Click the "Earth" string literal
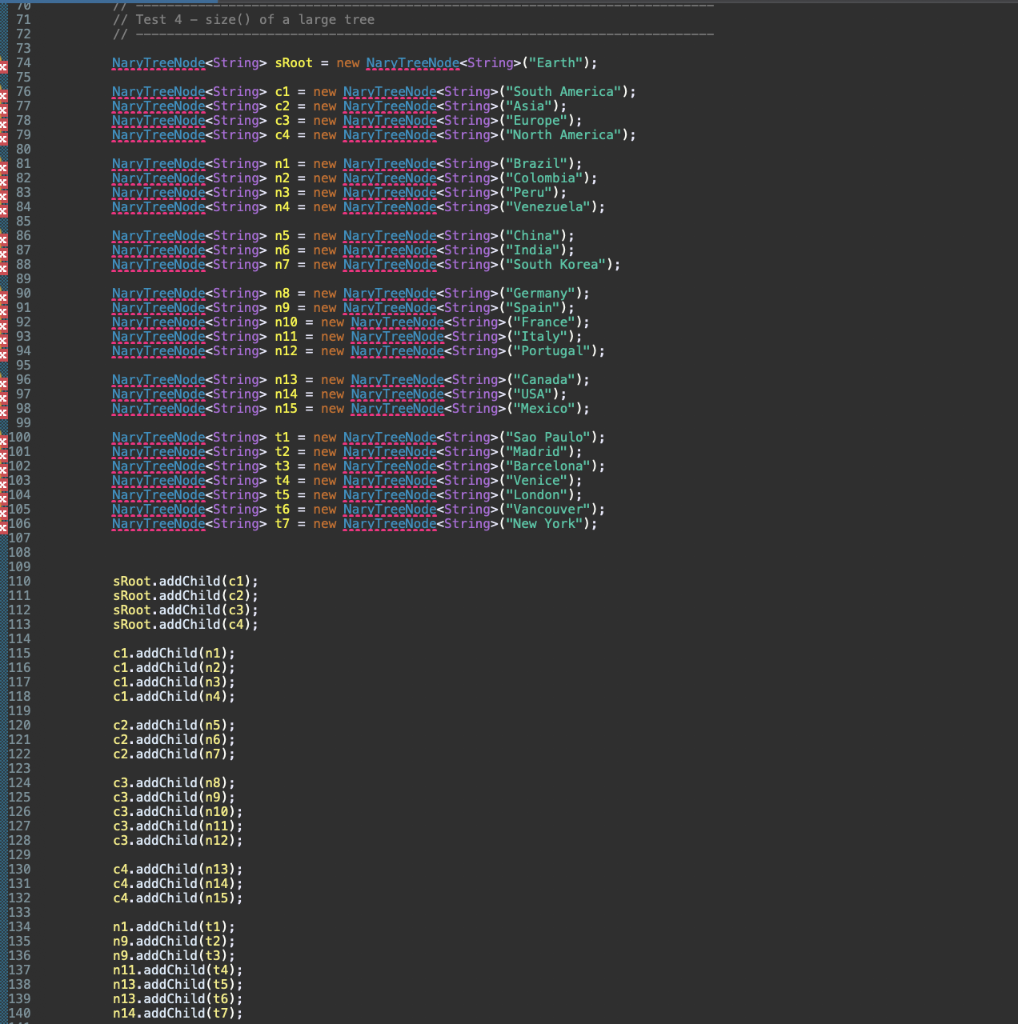The height and width of the screenshot is (1024, 1018). (x=555, y=63)
